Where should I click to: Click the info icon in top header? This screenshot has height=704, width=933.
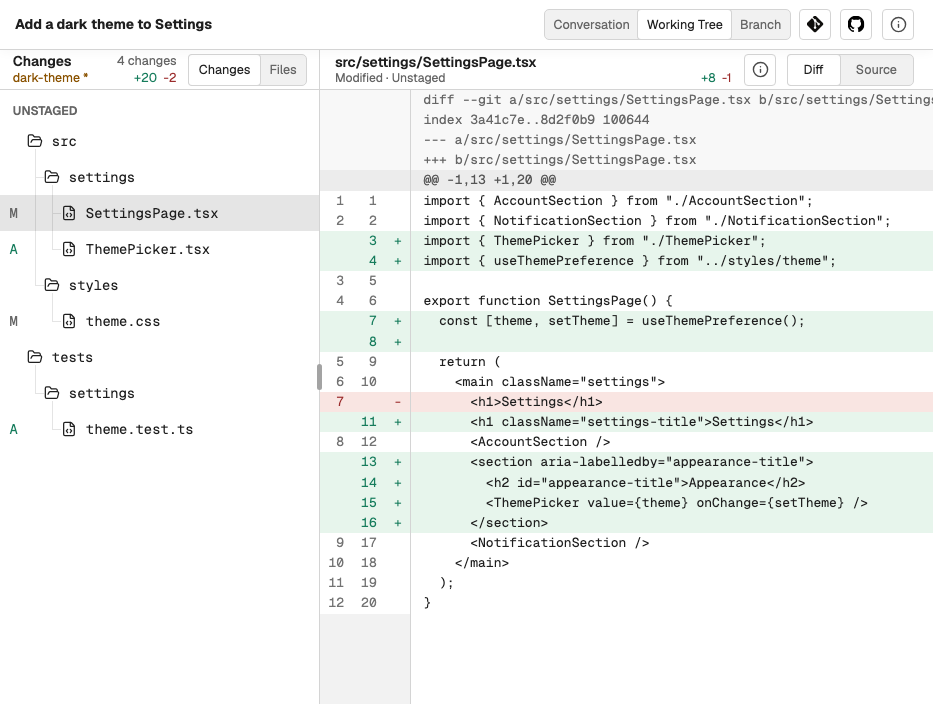(x=898, y=24)
